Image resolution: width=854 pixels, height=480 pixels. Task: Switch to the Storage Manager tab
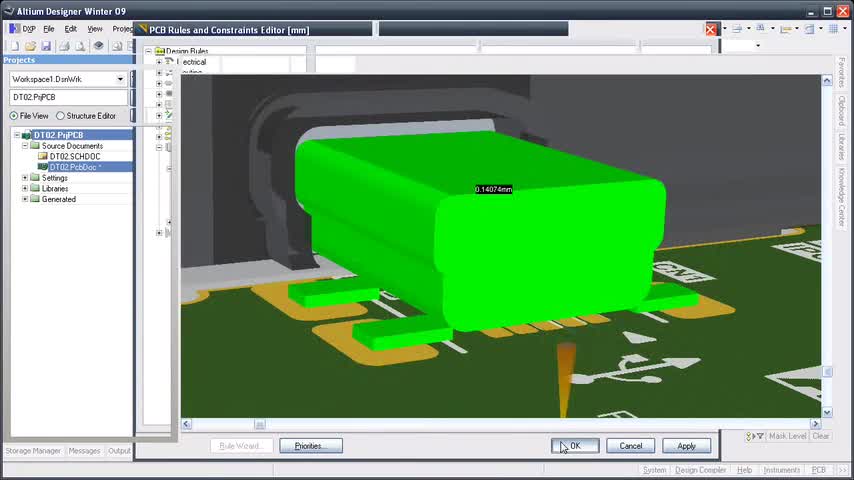[33, 451]
